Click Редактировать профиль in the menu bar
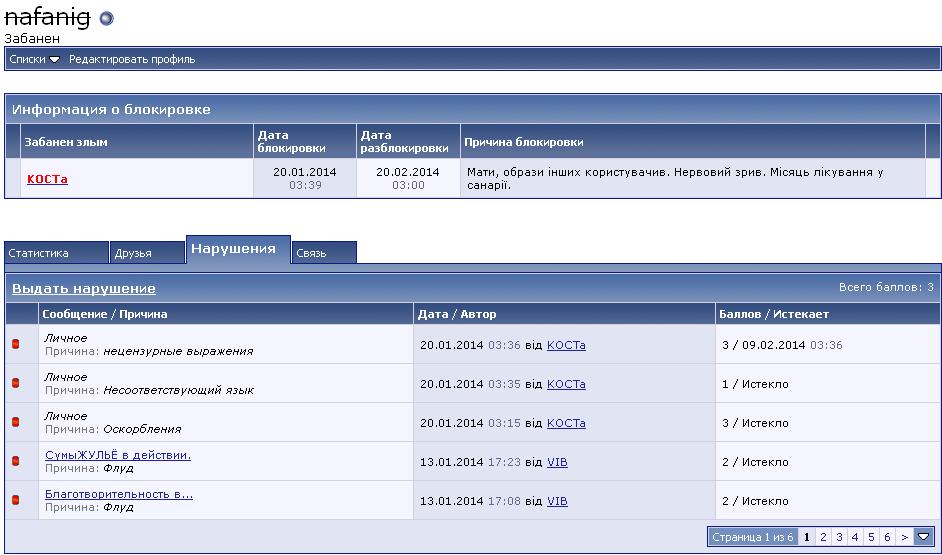This screenshot has width=942, height=555. tap(132, 59)
